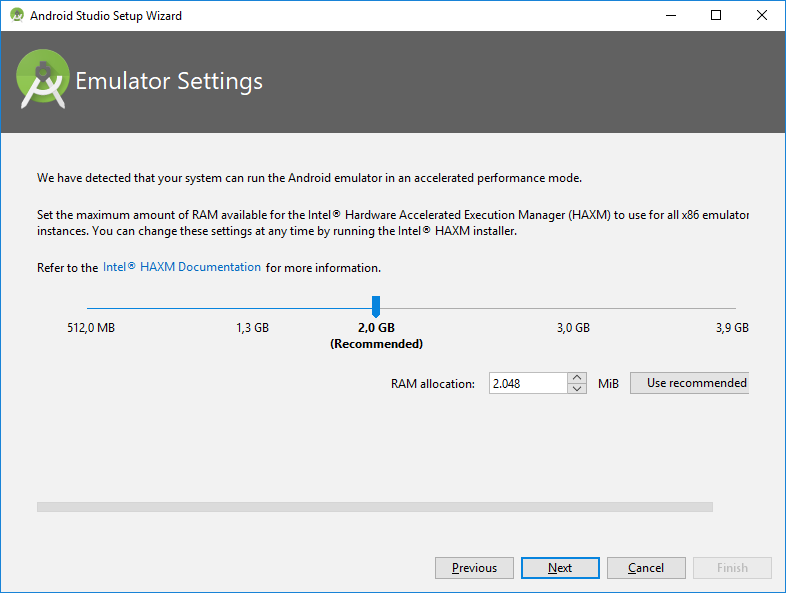Pick the 3,9 GB maximum slider mark
The width and height of the screenshot is (786, 593).
(735, 309)
